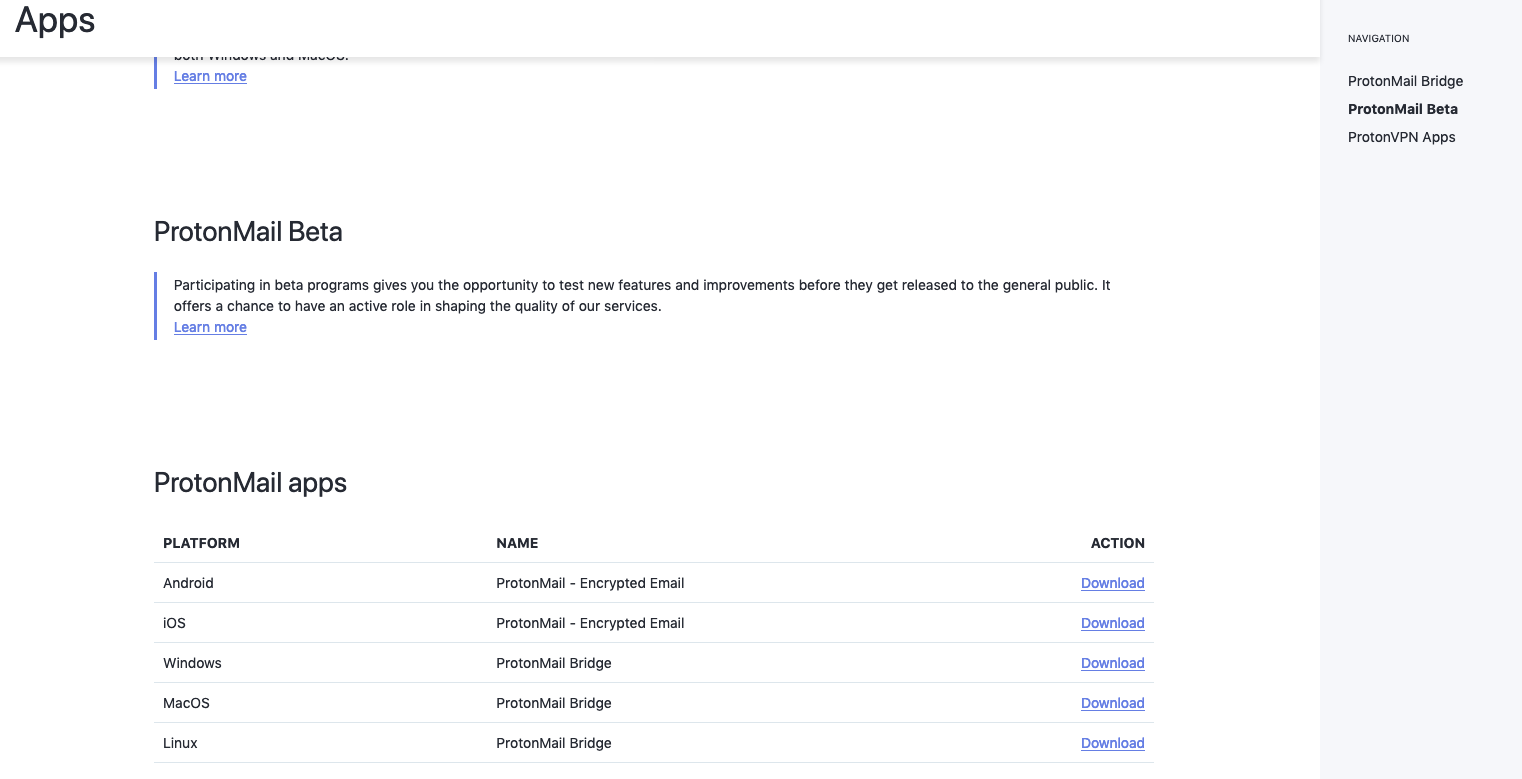Click the ACTION column header
1522x779 pixels.
tap(1117, 543)
